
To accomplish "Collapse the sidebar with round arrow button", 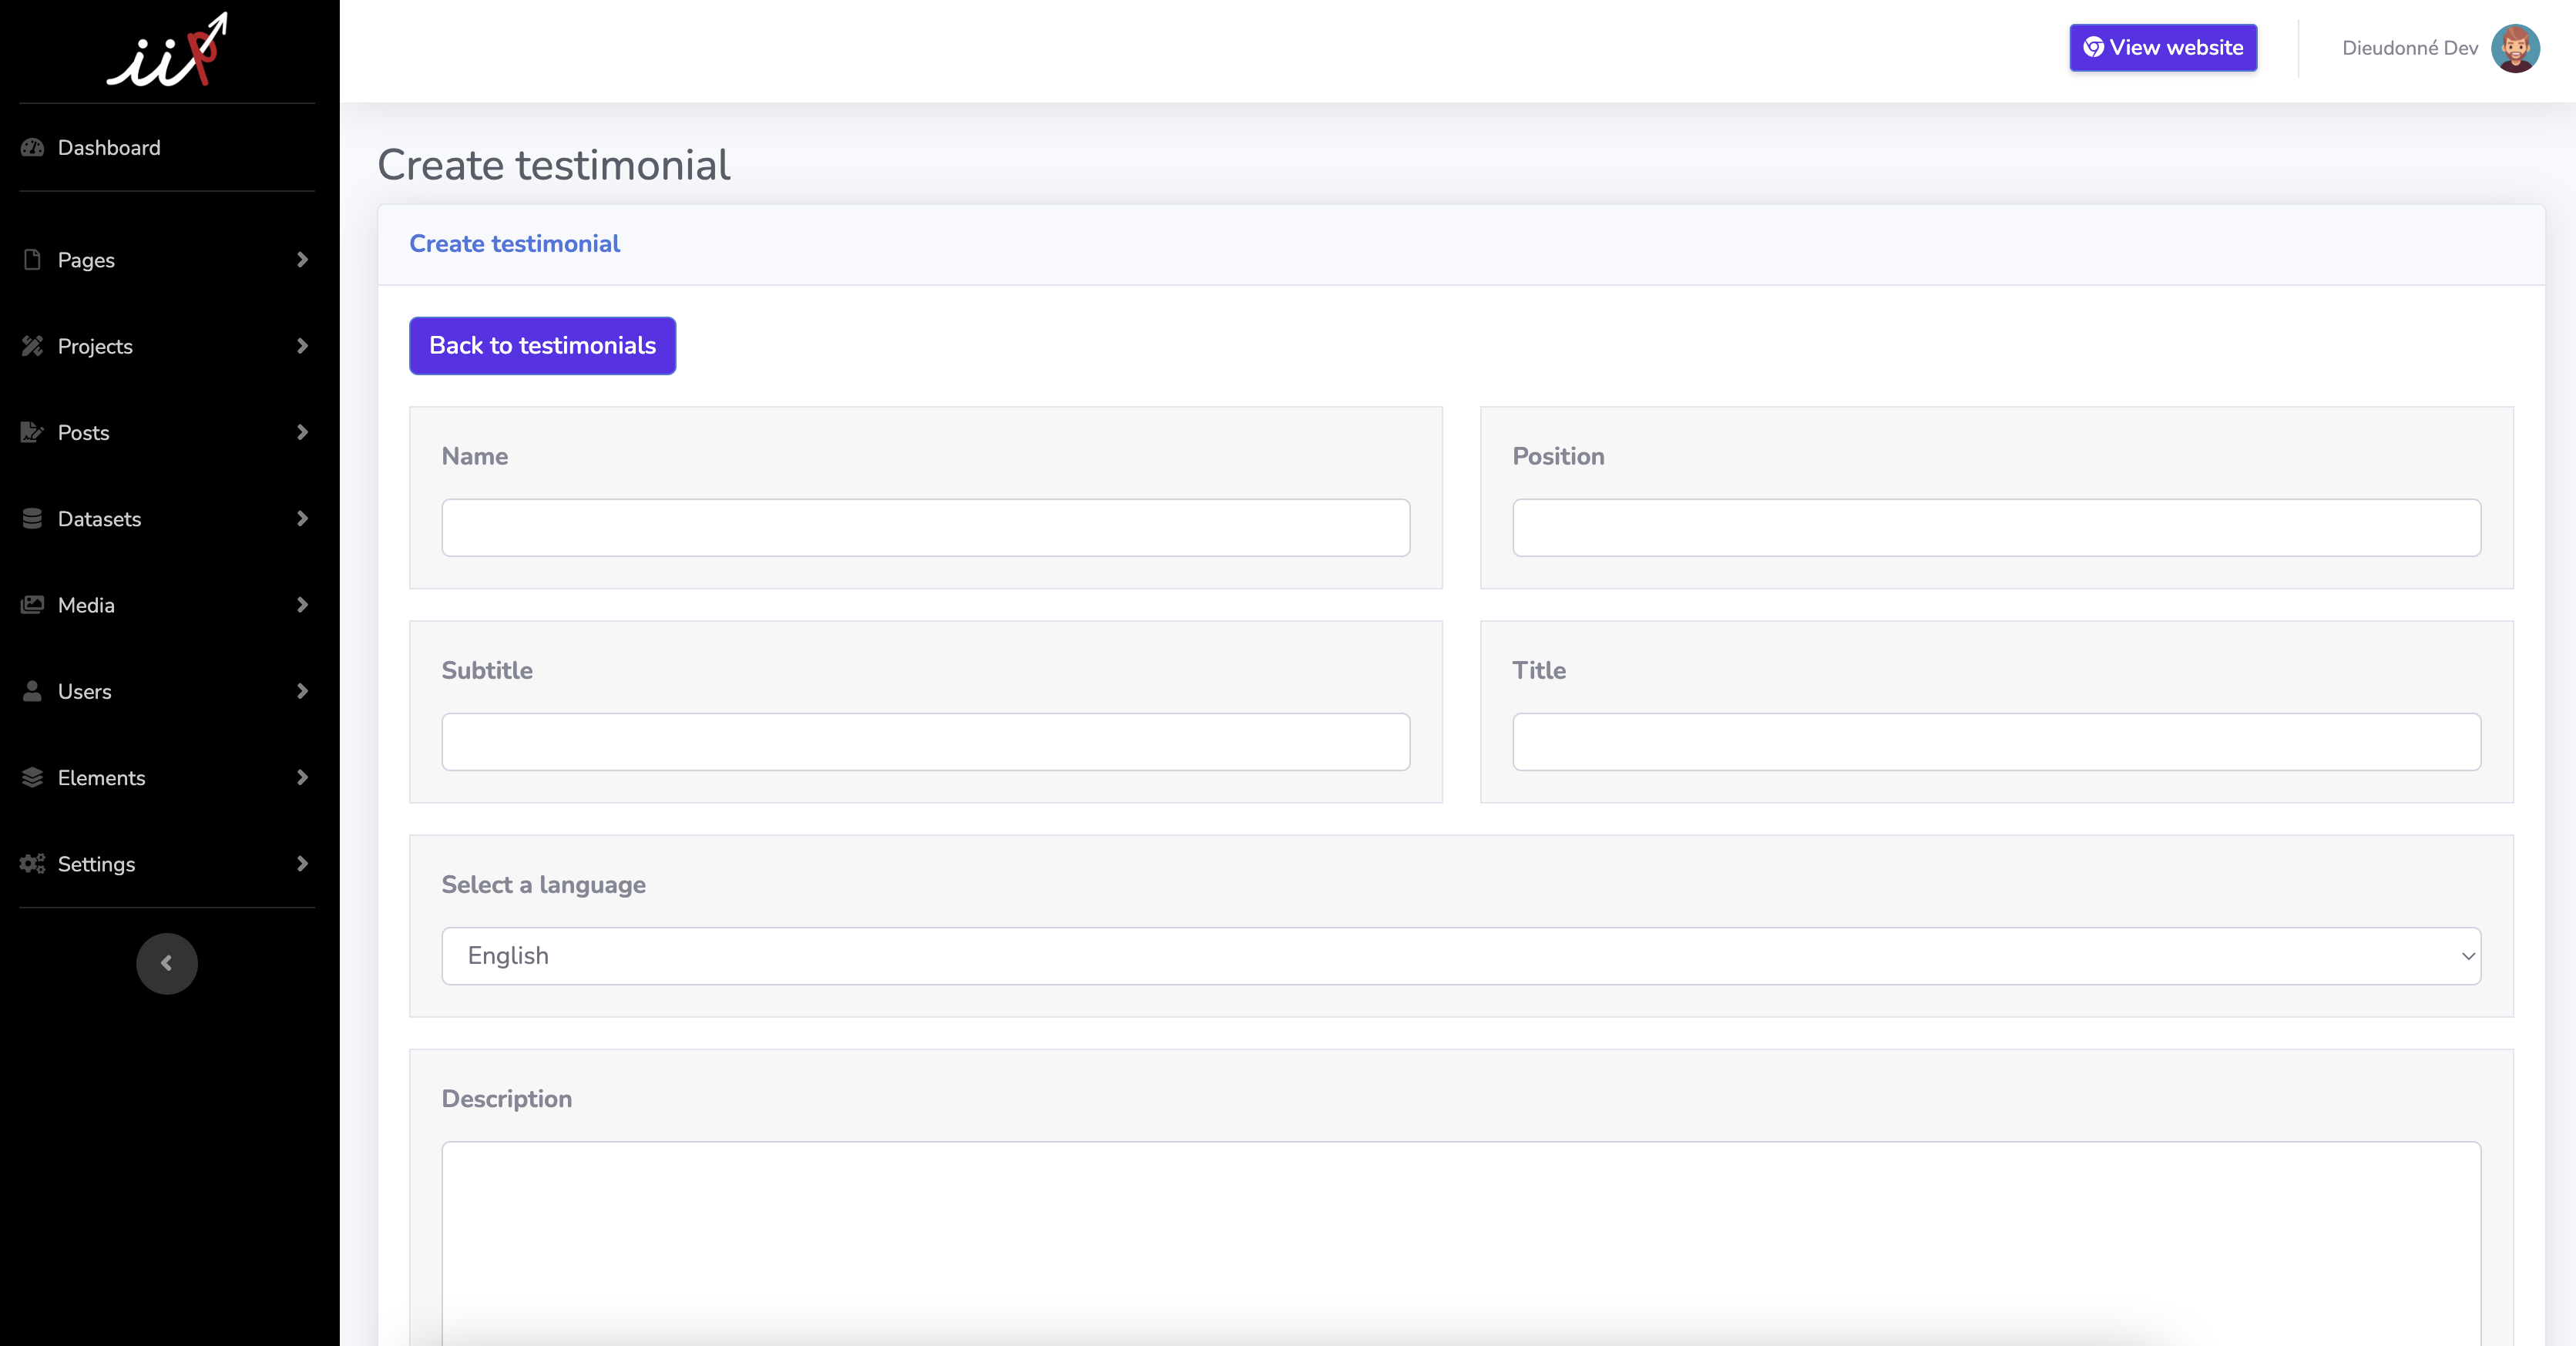I will click(167, 963).
